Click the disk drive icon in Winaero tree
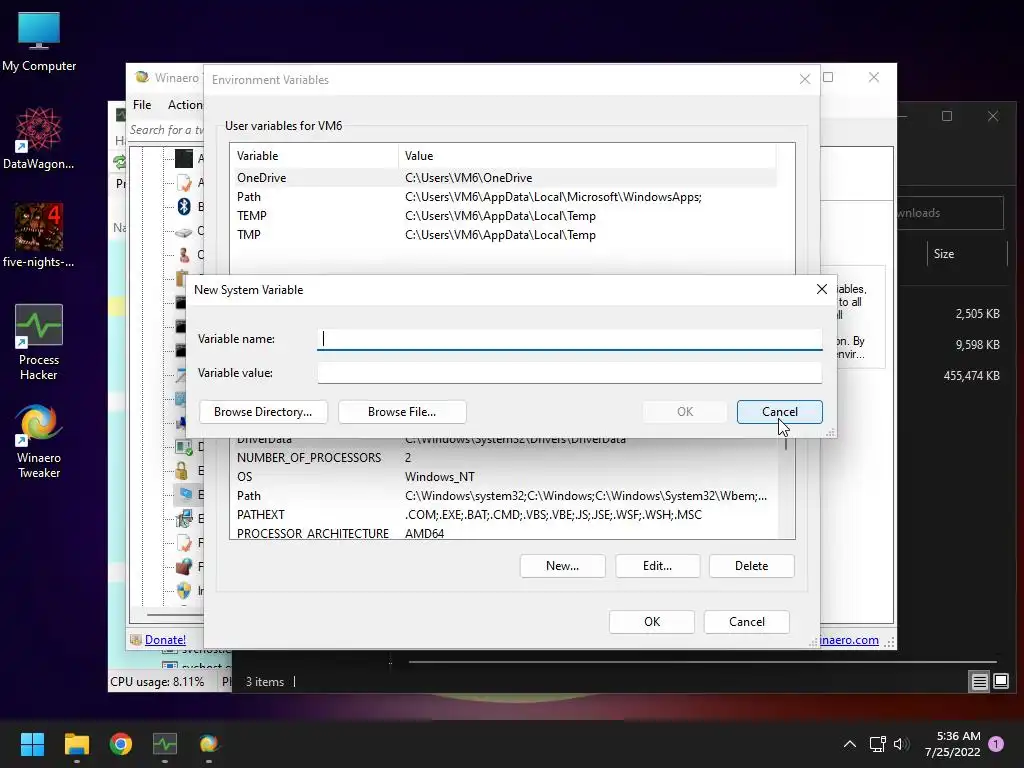This screenshot has width=1024, height=768. click(184, 231)
